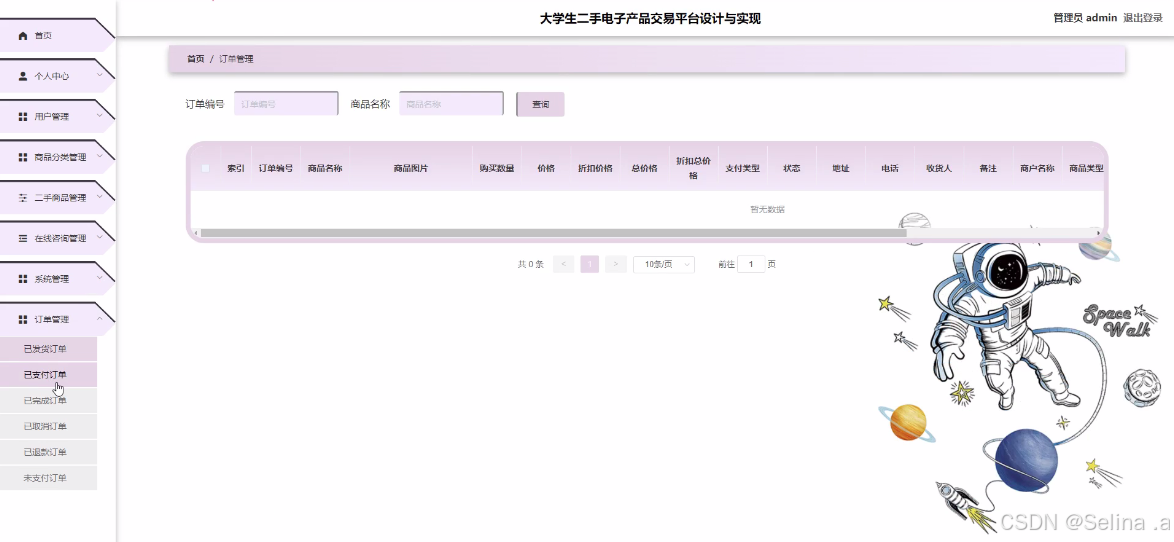Open the 10条/页 page size dropdown
The height and width of the screenshot is (542, 1174).
pos(664,264)
